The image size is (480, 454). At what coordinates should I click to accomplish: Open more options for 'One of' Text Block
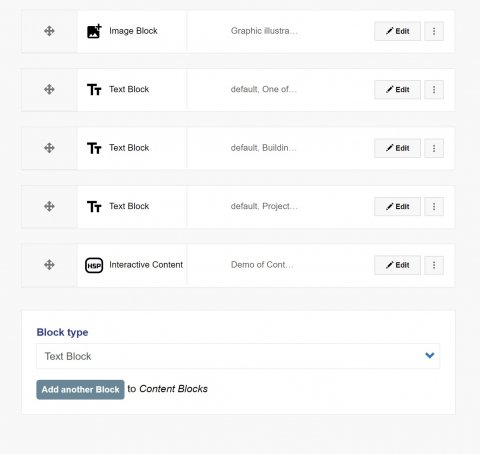[x=434, y=90]
